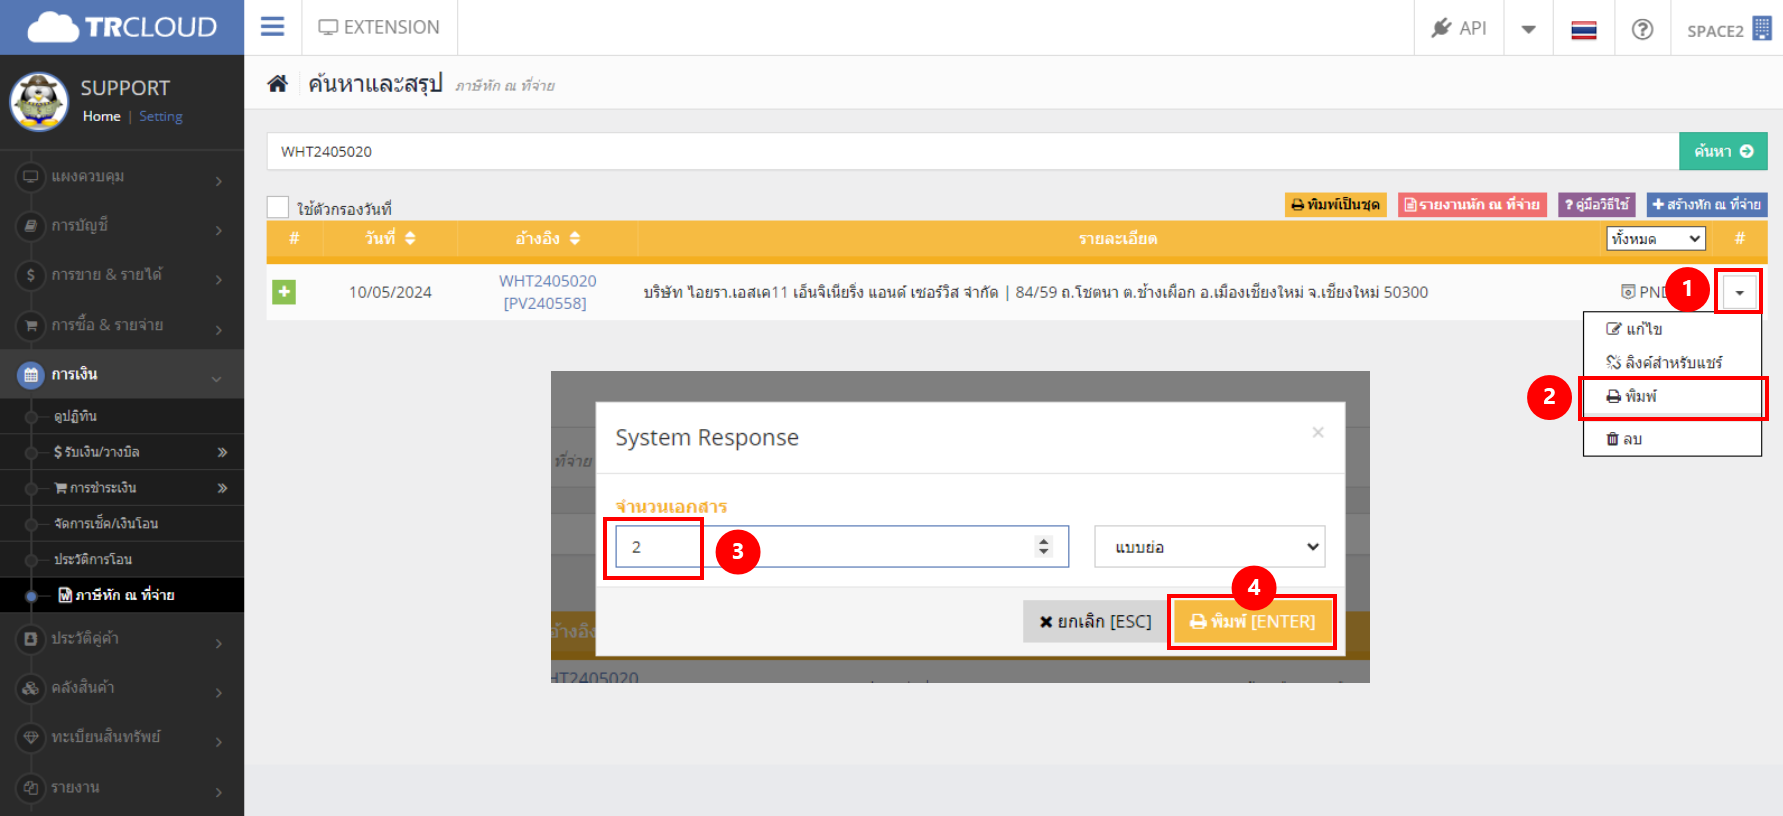The width and height of the screenshot is (1783, 816).
Task: Click the การเงิน calendar icon in sidebar
Action: point(31,375)
